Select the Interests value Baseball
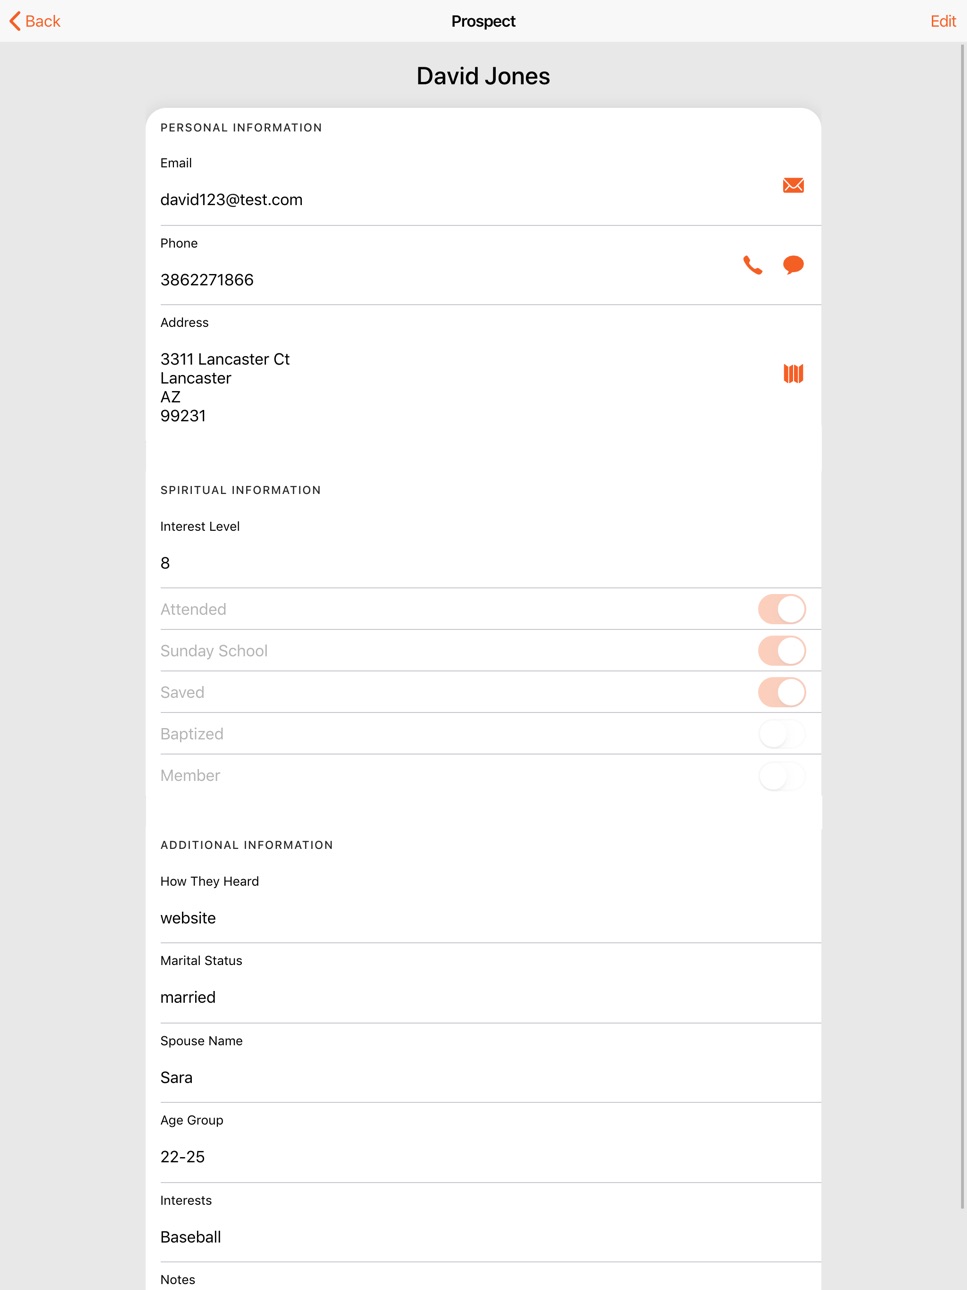967x1290 pixels. point(190,1237)
